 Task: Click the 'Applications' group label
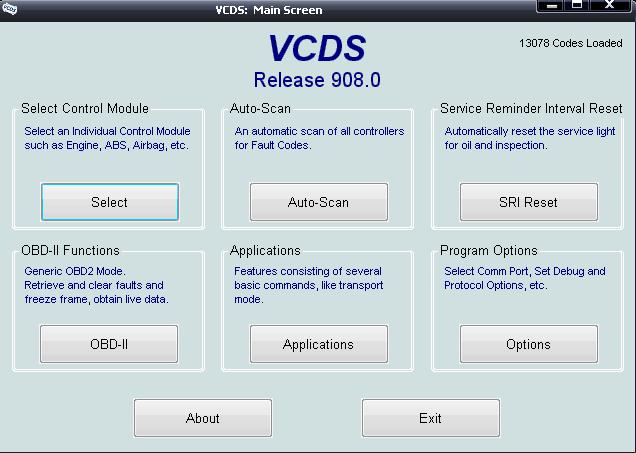pyautogui.click(x=265, y=250)
